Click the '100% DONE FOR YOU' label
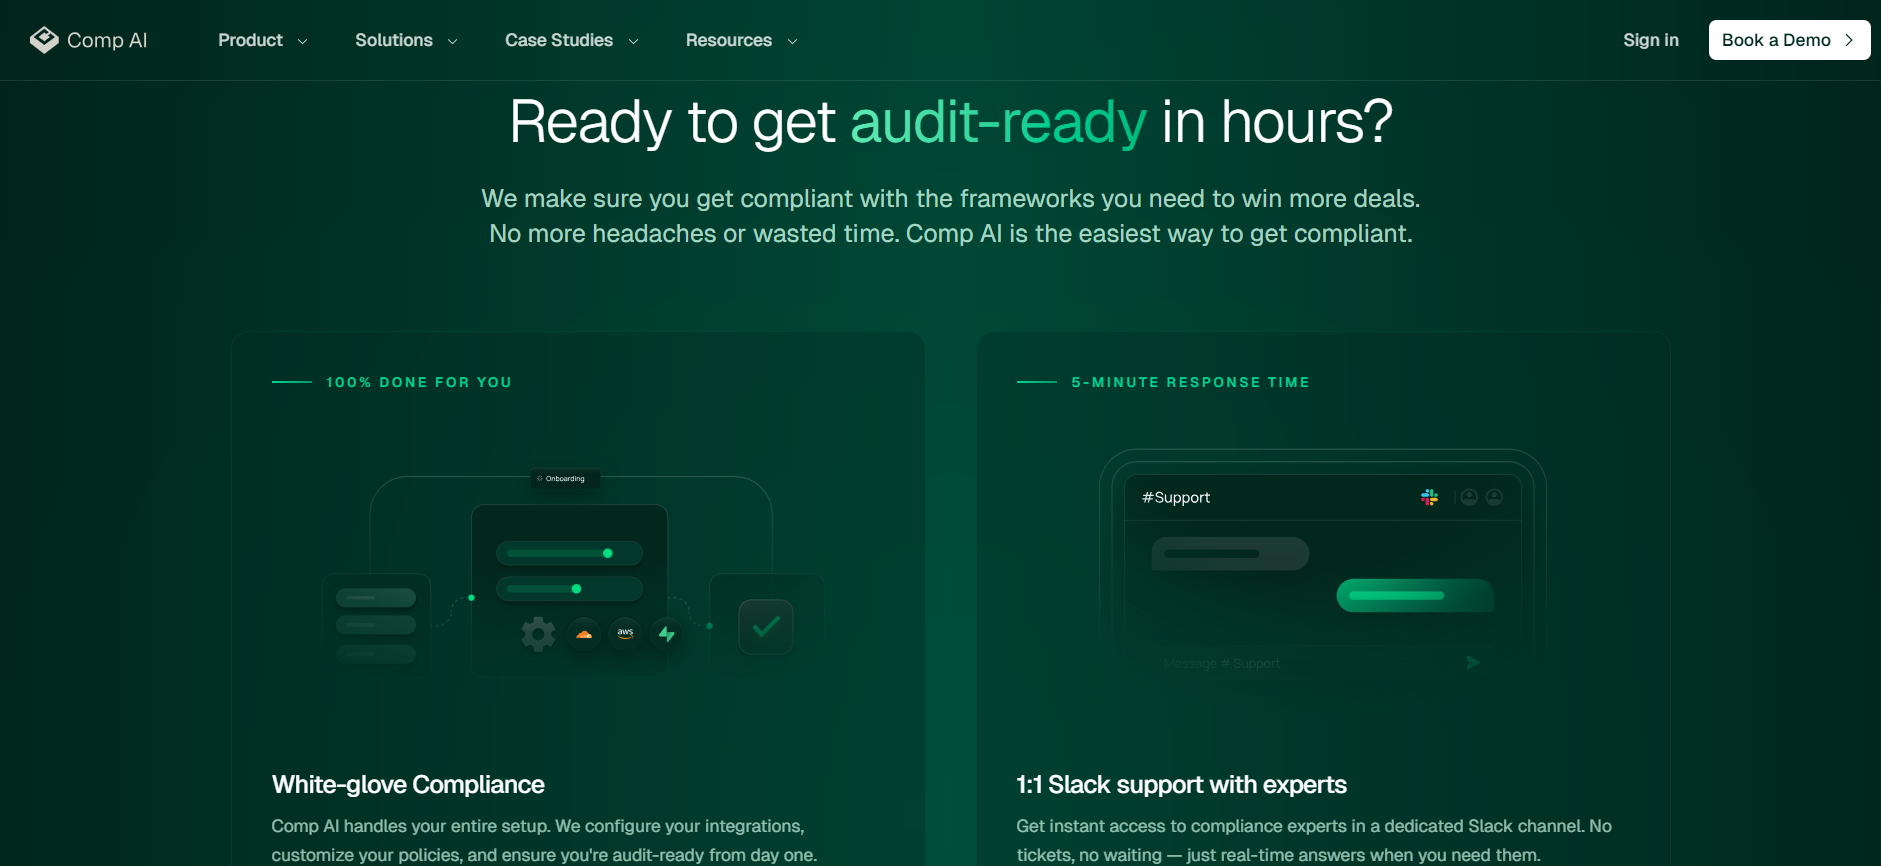Viewport: 1881px width, 866px height. pyautogui.click(x=419, y=382)
